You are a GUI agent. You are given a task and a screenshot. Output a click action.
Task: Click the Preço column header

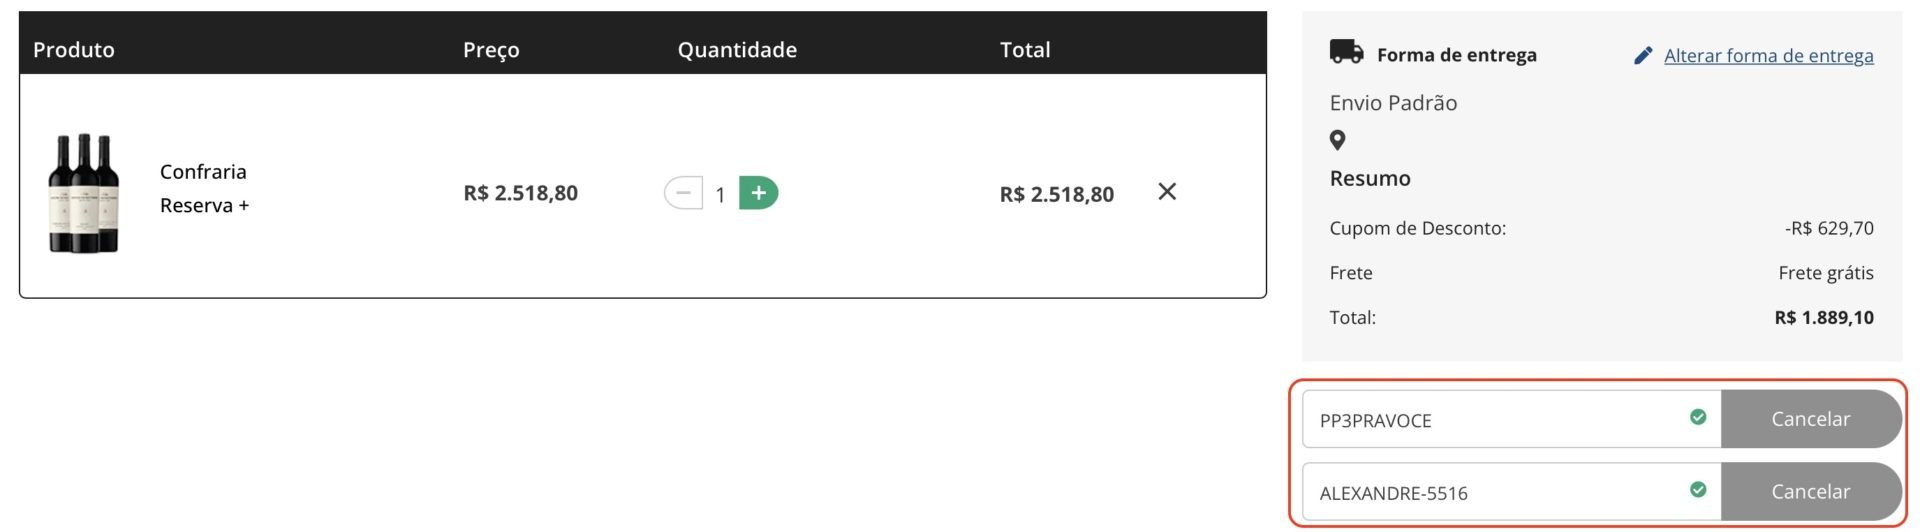click(x=491, y=50)
